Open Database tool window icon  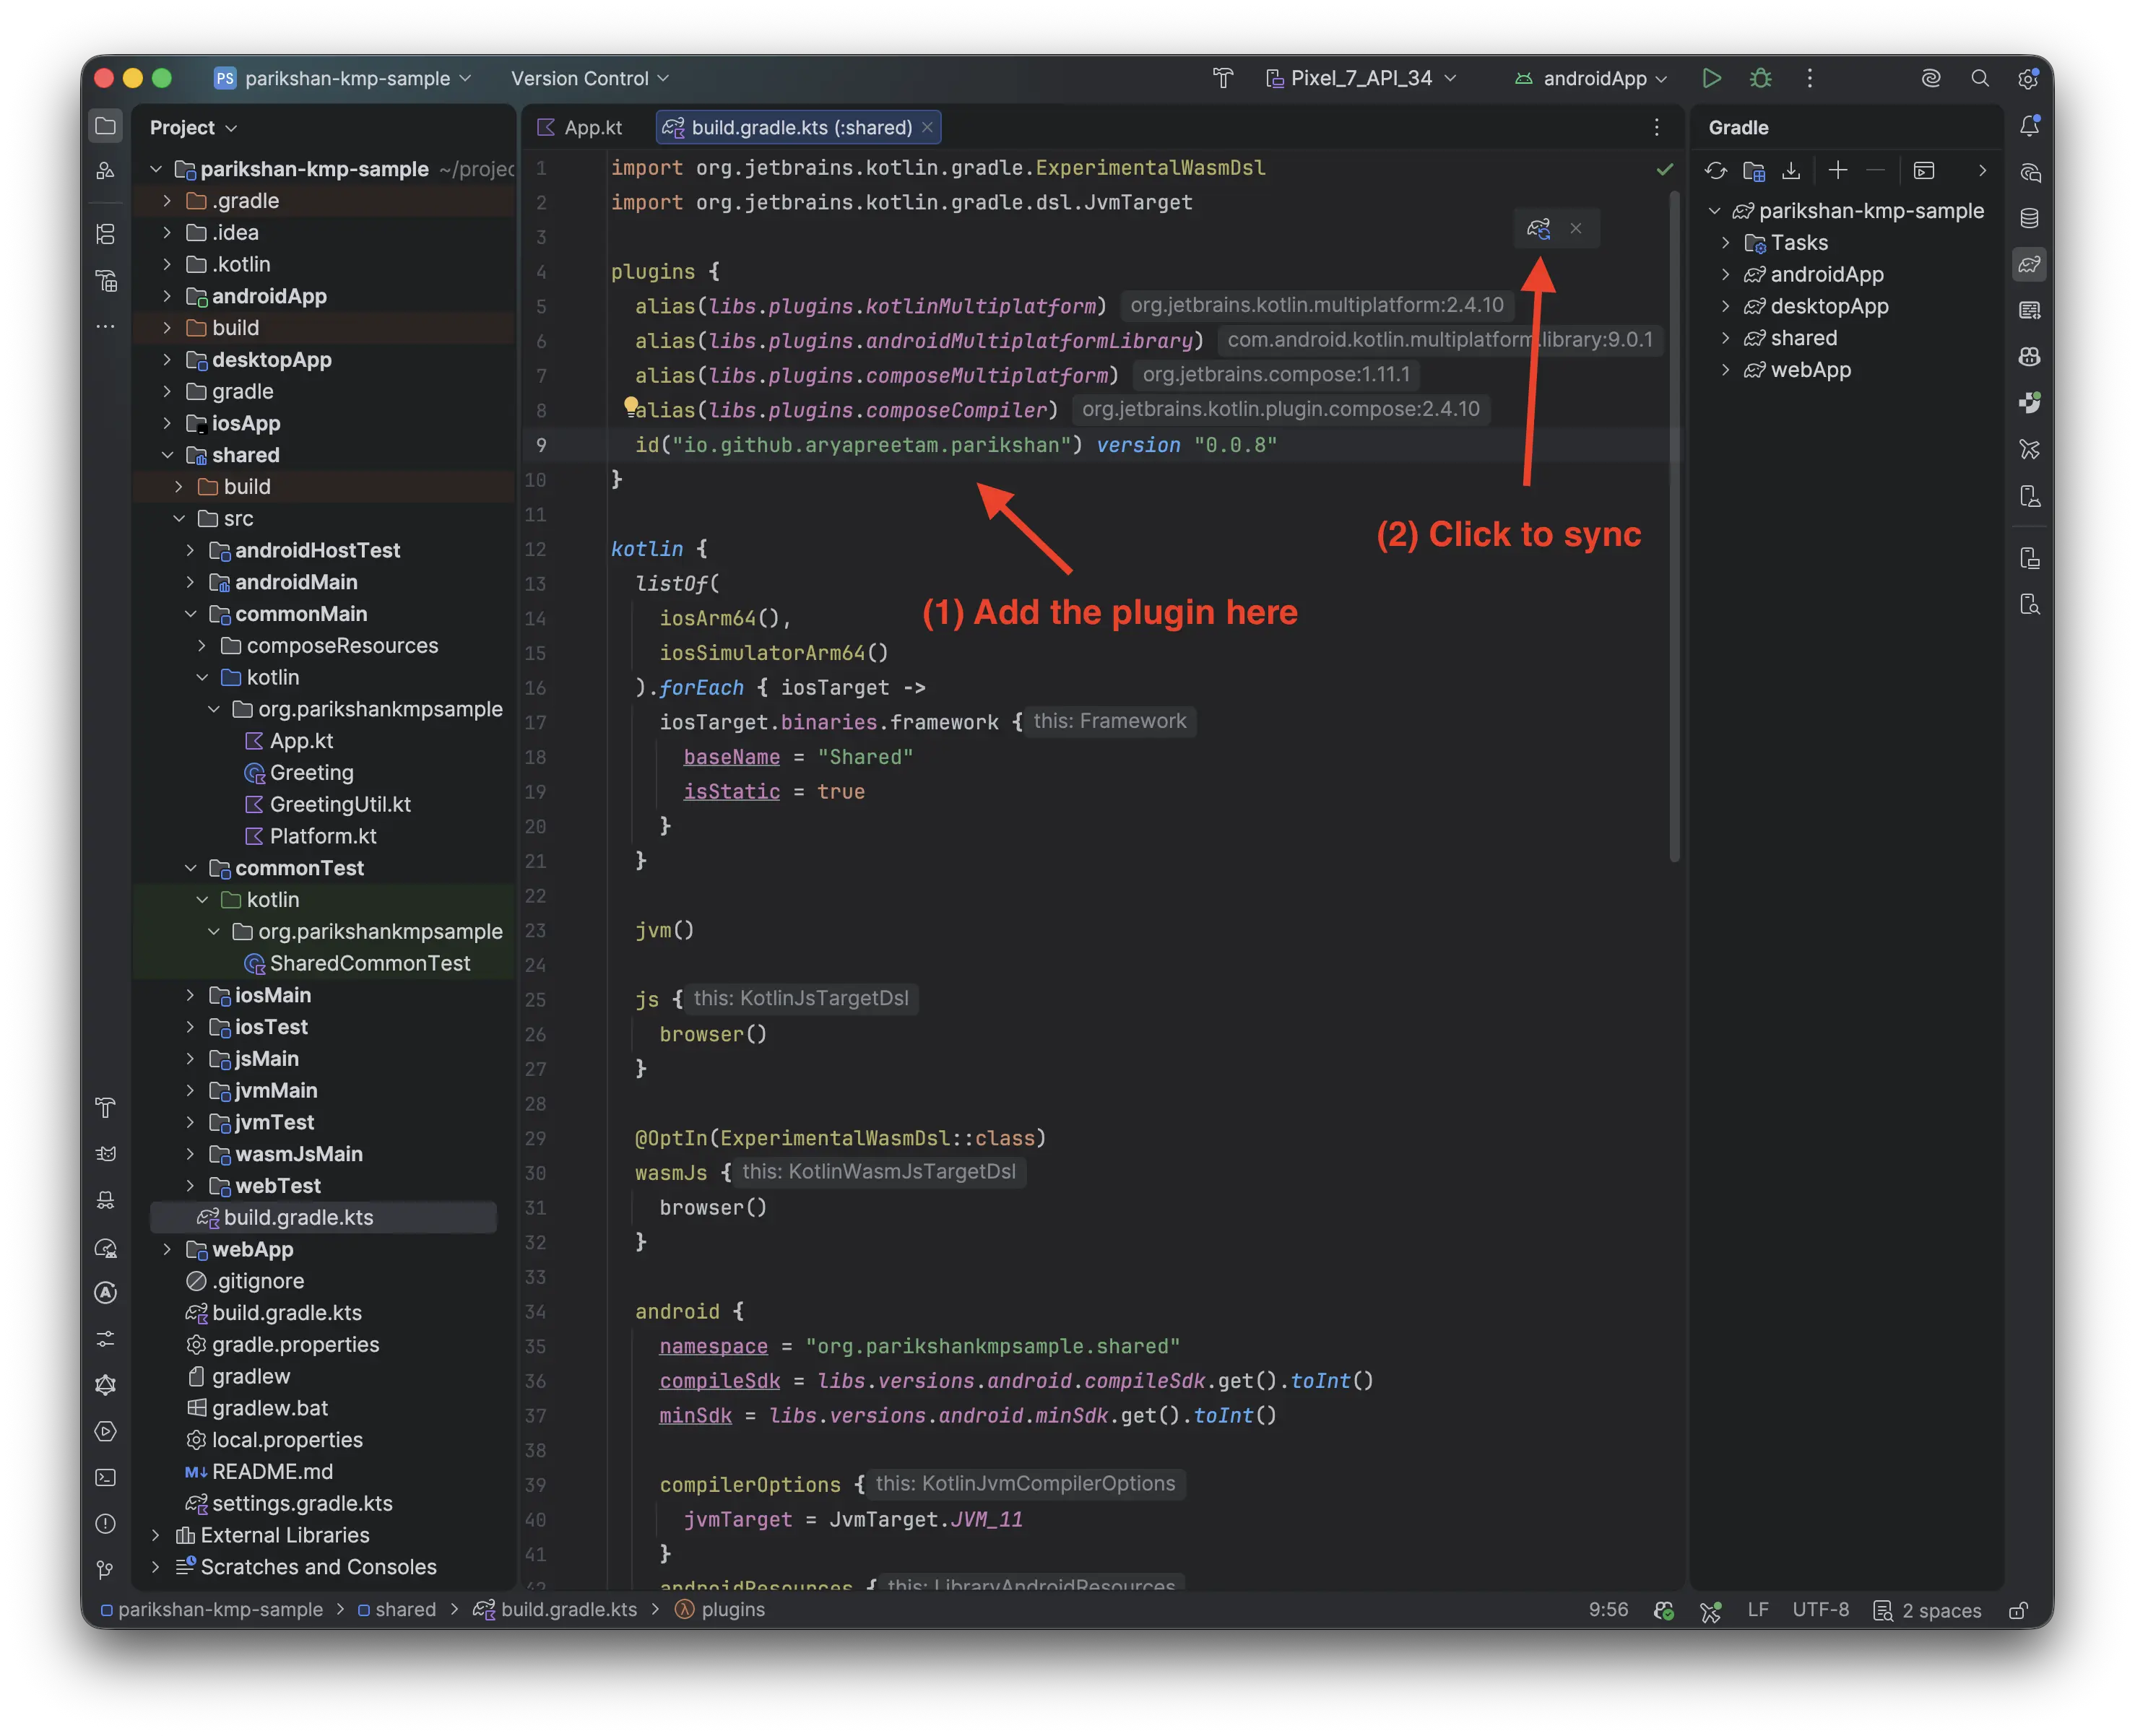pos(2029,218)
